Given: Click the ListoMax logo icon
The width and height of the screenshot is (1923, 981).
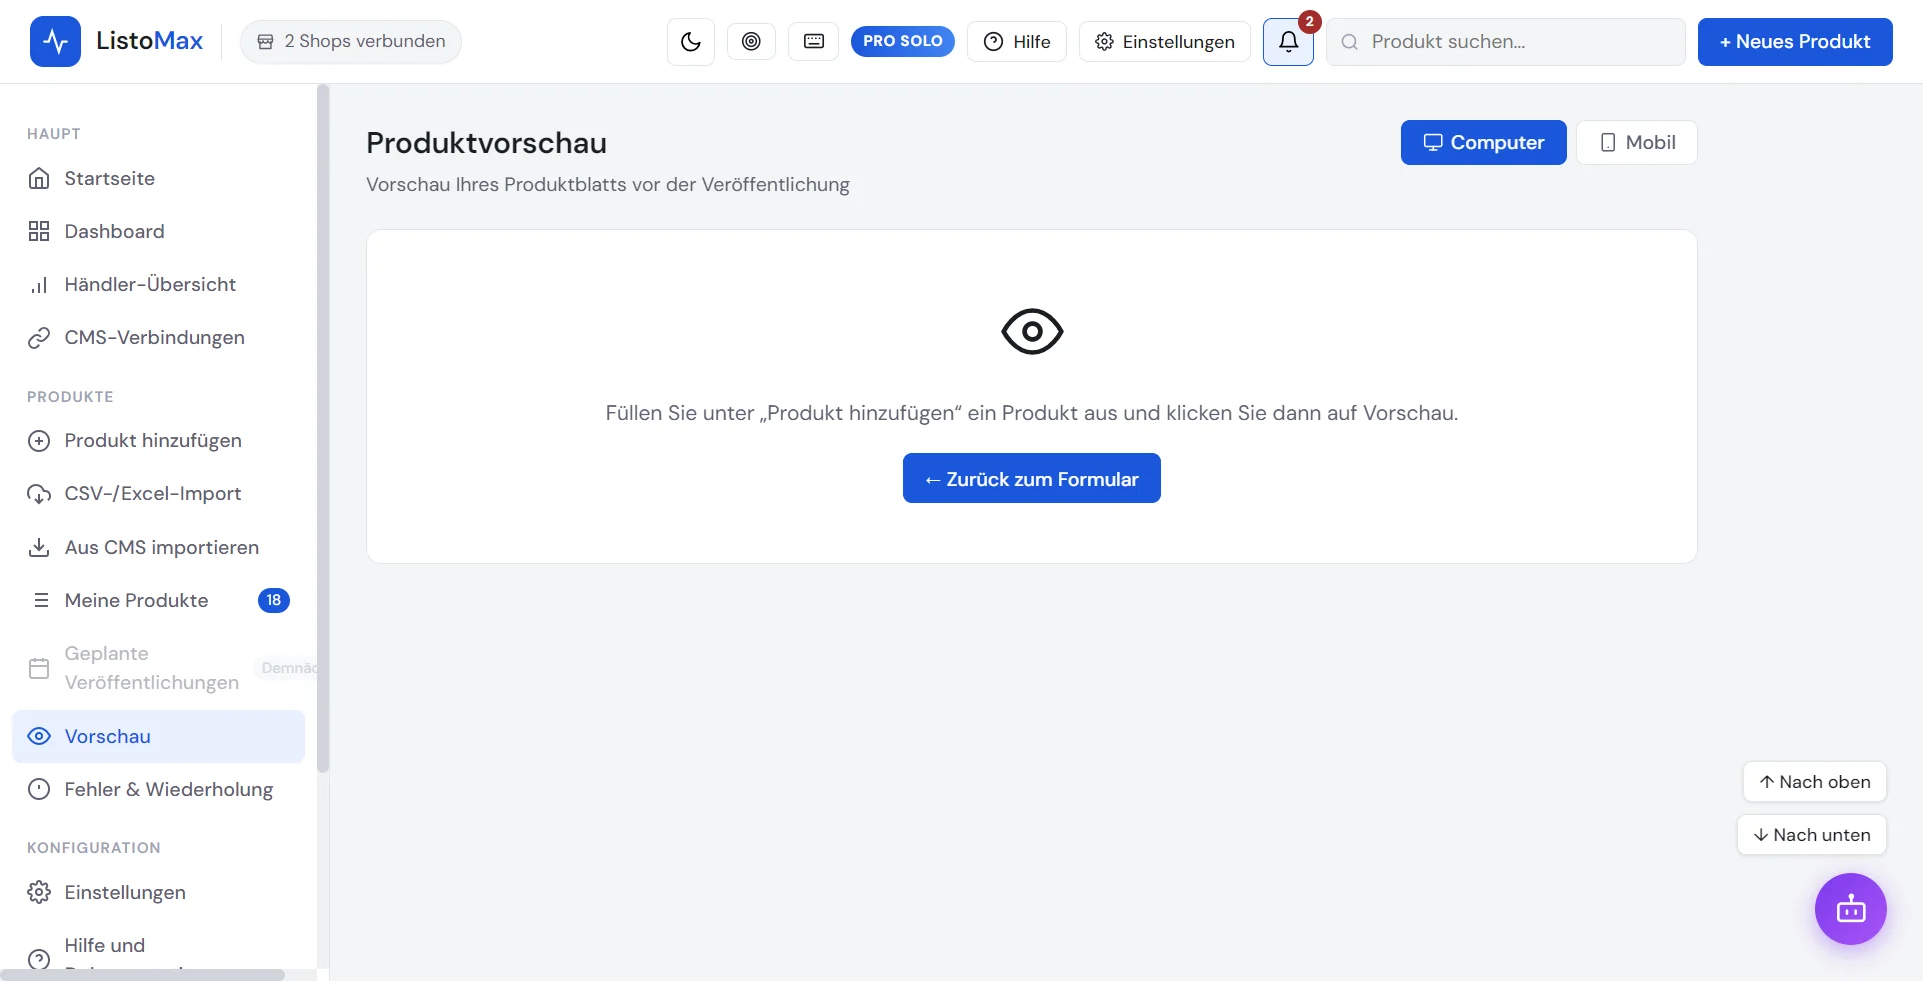Looking at the screenshot, I should [55, 41].
